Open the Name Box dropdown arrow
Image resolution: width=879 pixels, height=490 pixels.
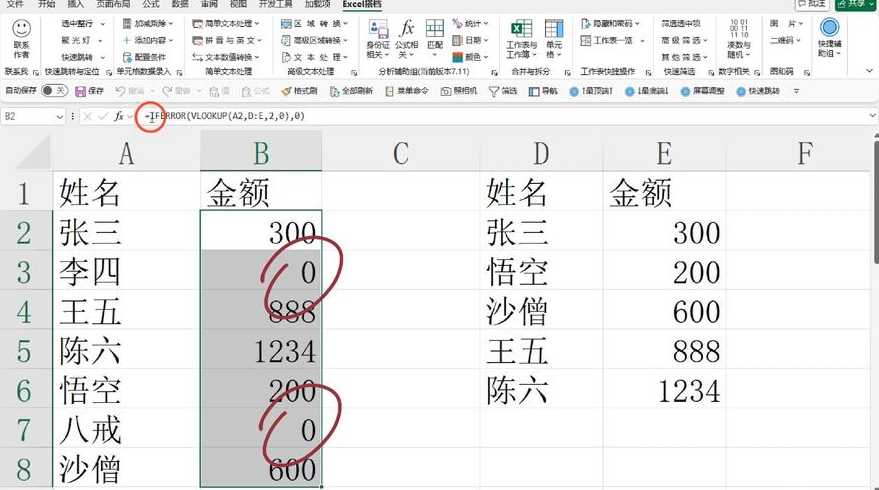(x=59, y=117)
